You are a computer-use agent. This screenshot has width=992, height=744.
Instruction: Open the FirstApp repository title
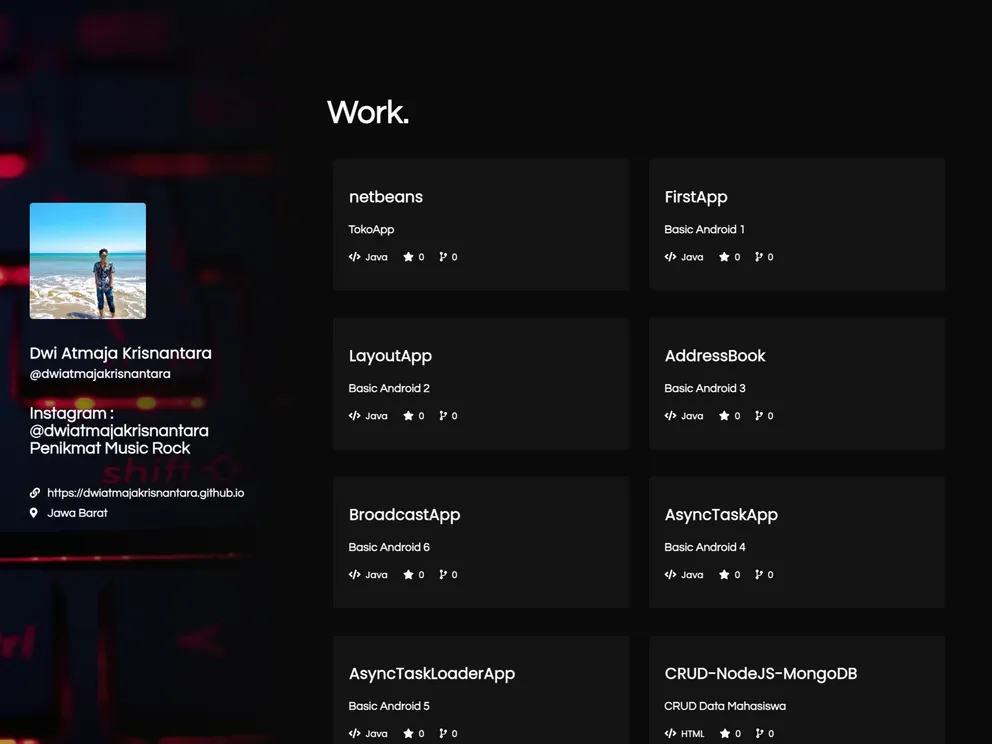pyautogui.click(x=695, y=197)
